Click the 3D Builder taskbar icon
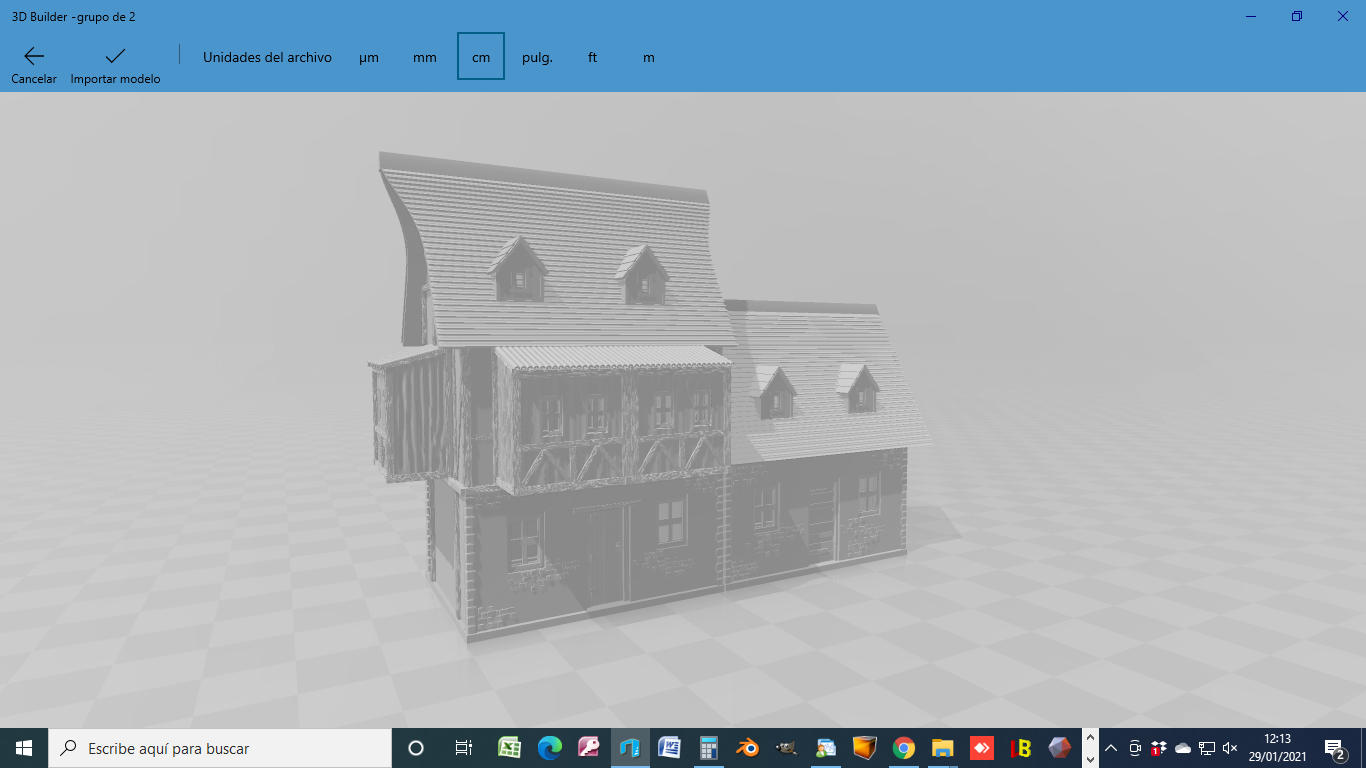Viewport: 1366px width, 768px height. pyautogui.click(x=629, y=748)
